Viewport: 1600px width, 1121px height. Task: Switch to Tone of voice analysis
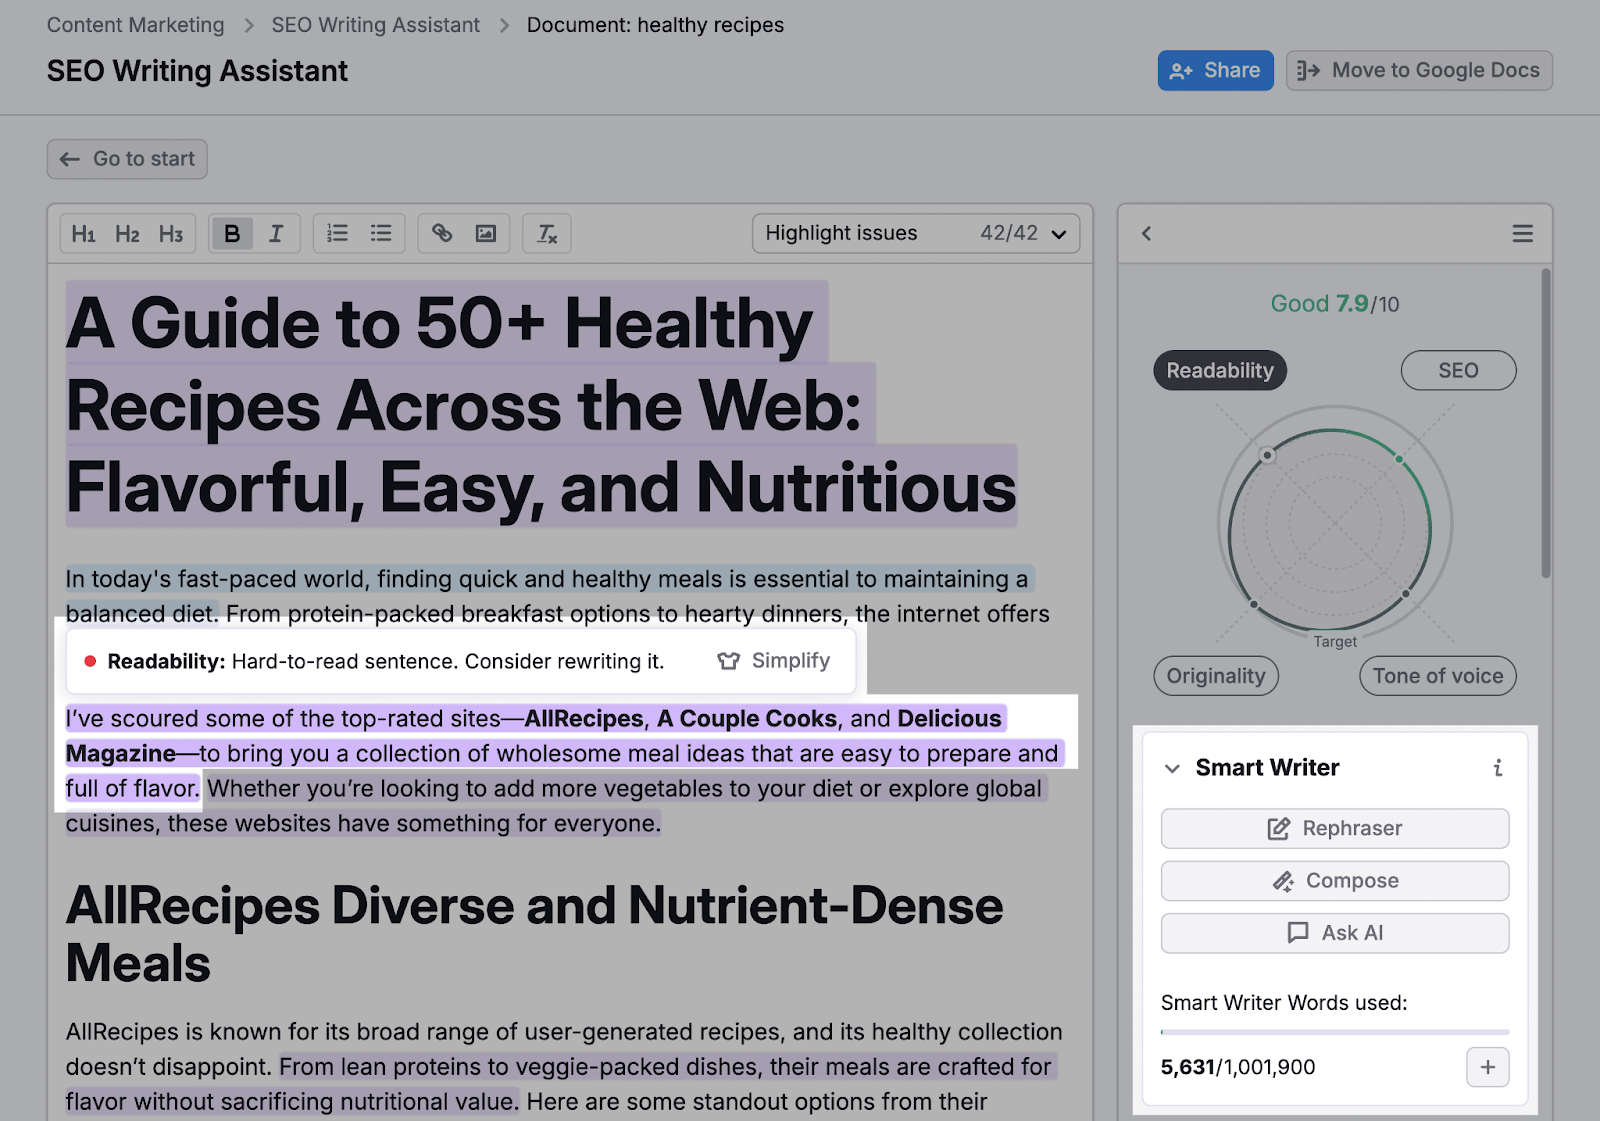[1437, 676]
